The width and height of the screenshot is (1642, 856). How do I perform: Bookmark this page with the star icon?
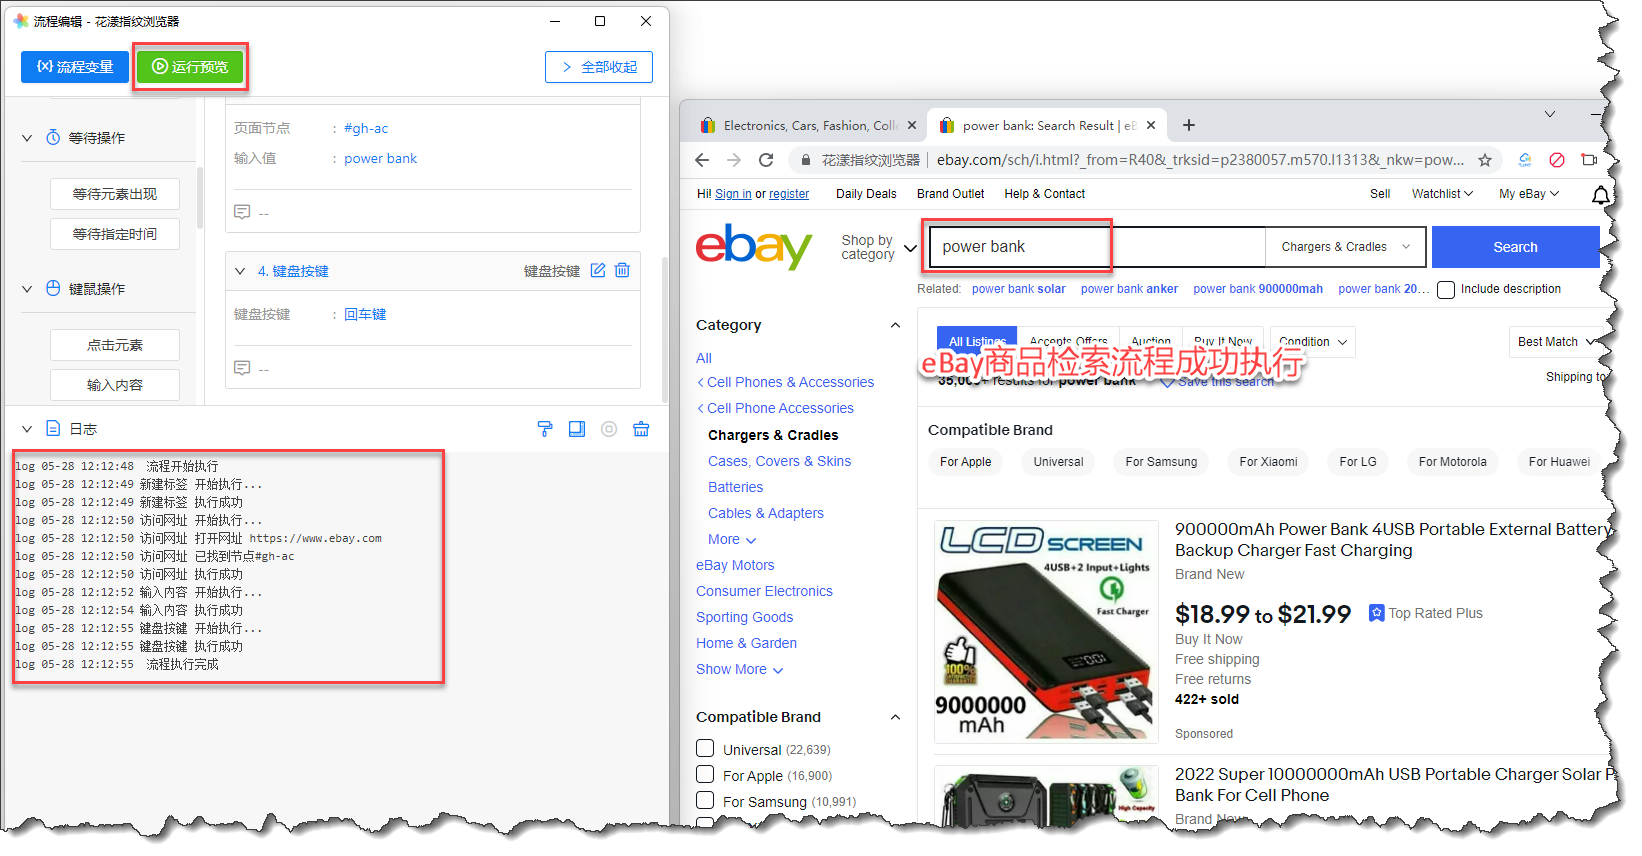coord(1485,160)
